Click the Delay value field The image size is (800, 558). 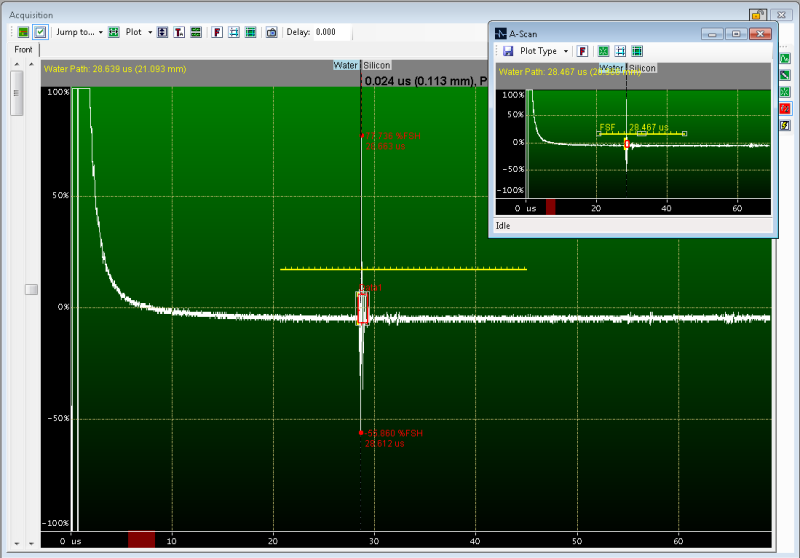pos(332,32)
